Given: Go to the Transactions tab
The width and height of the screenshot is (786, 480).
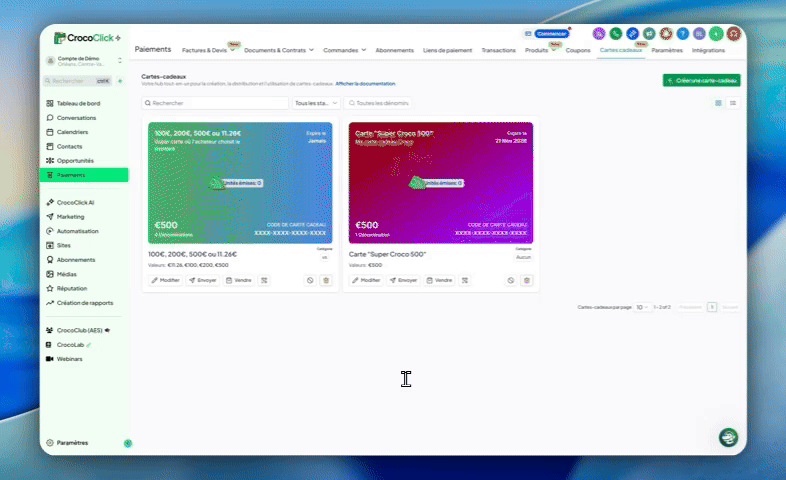Looking at the screenshot, I should pos(498,50).
